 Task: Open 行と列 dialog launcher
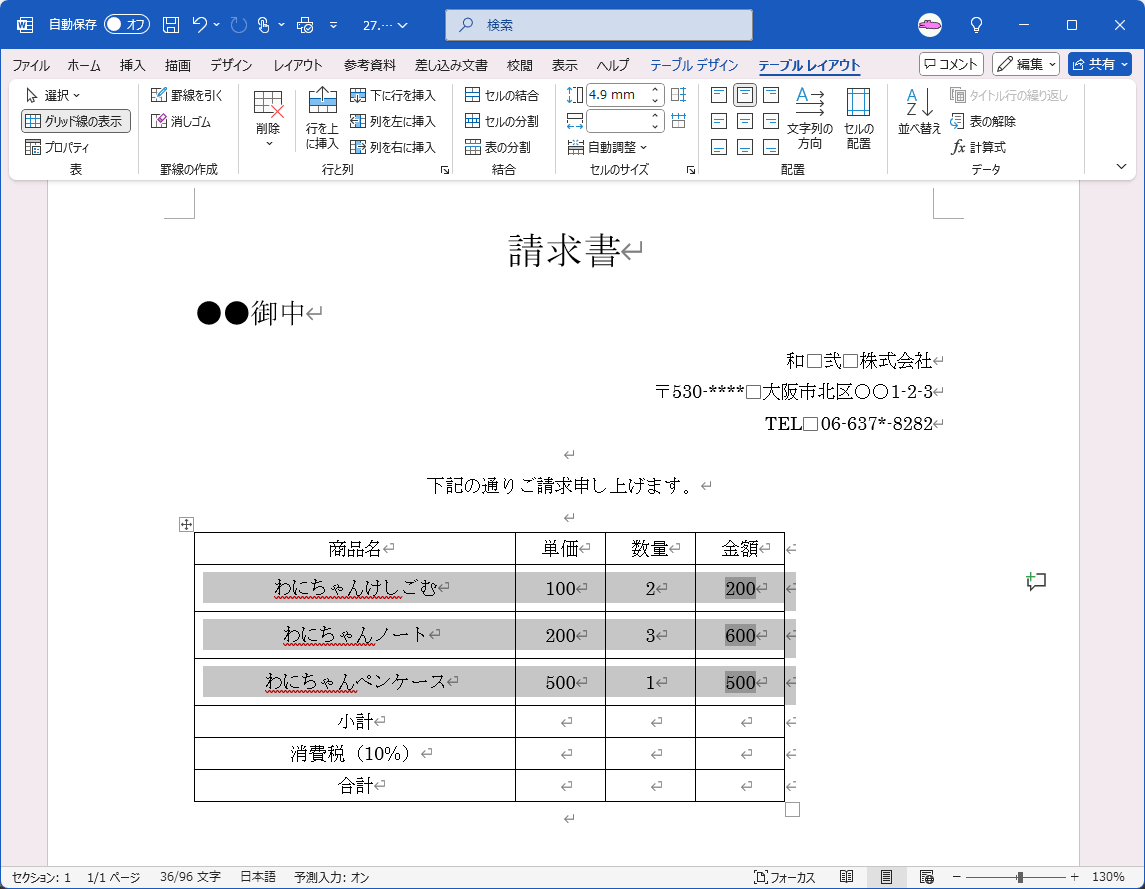(445, 170)
